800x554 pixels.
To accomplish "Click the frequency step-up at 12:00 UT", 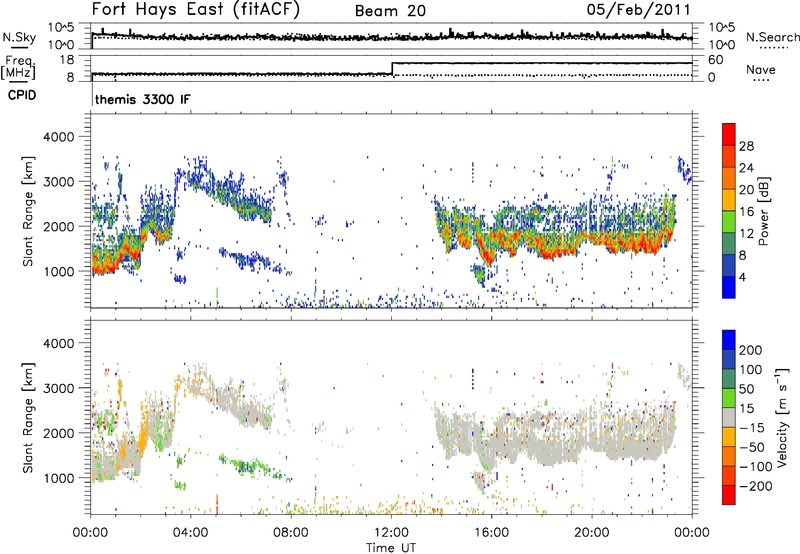I will point(392,69).
